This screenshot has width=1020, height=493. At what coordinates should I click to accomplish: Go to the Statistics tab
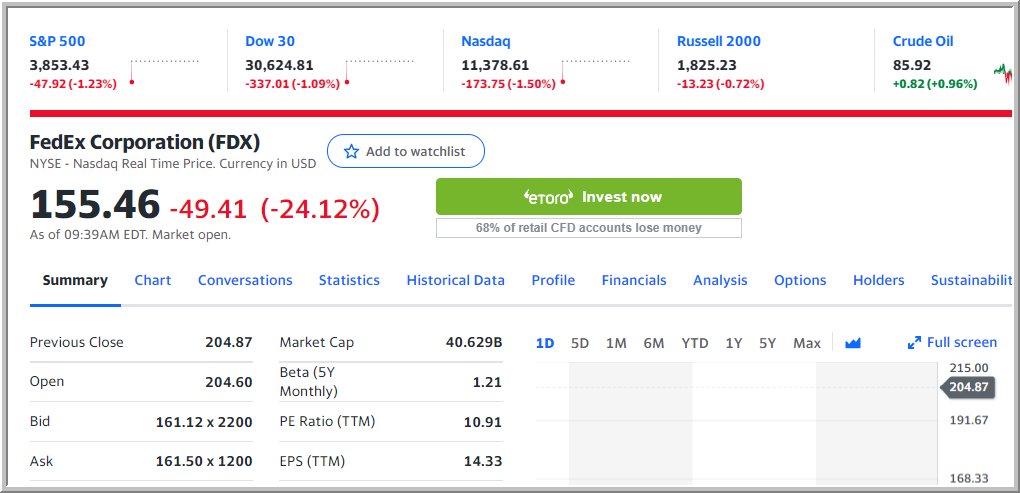349,280
